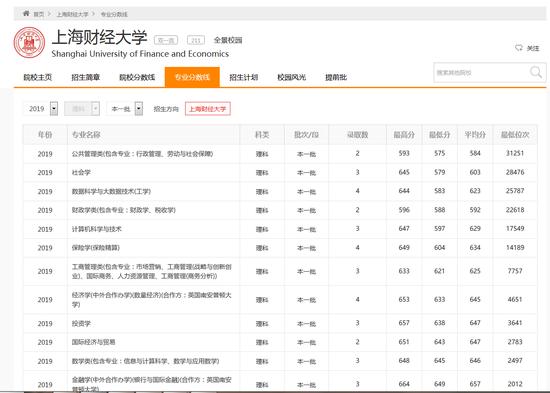Click rank value 28476

point(515,172)
